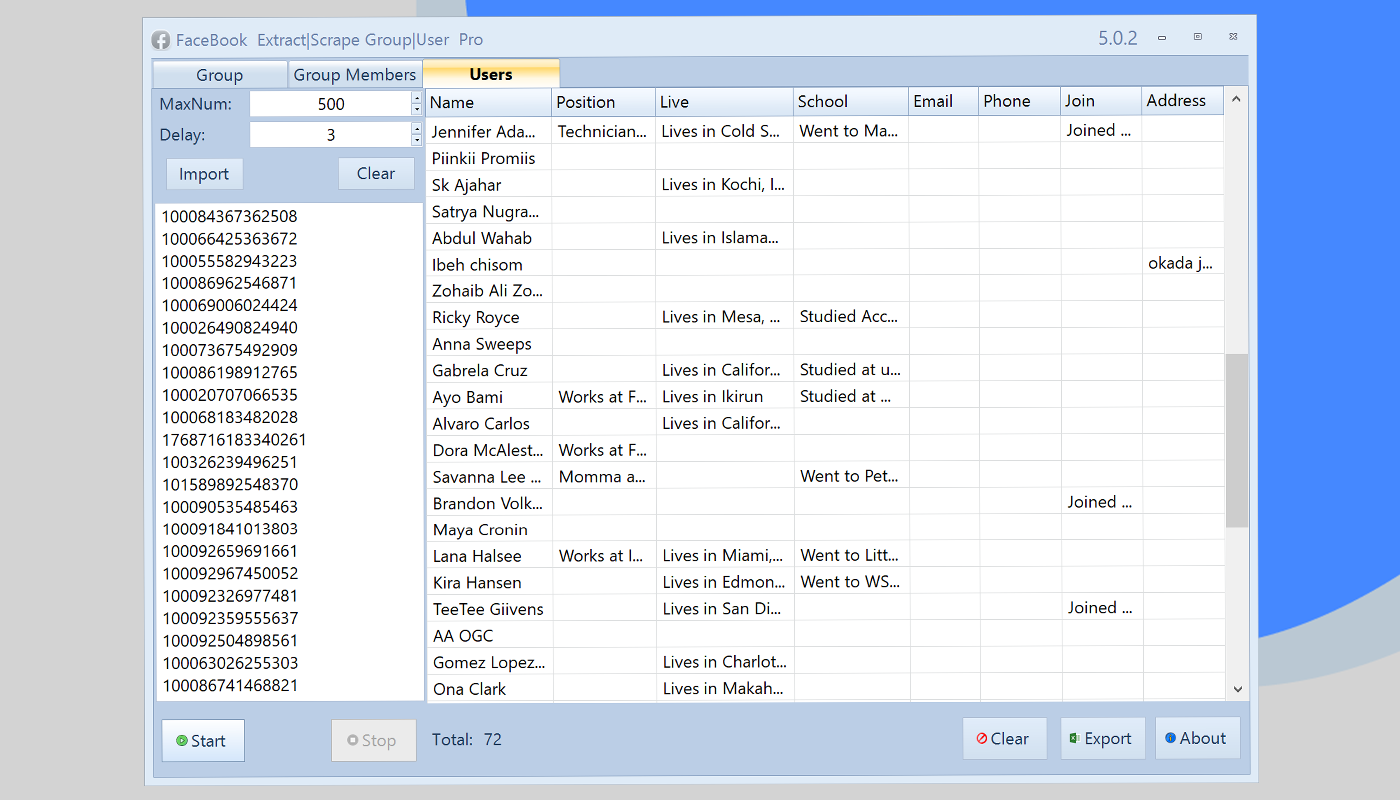
Task: Select ID 100092967450052 in the list
Action: point(230,573)
